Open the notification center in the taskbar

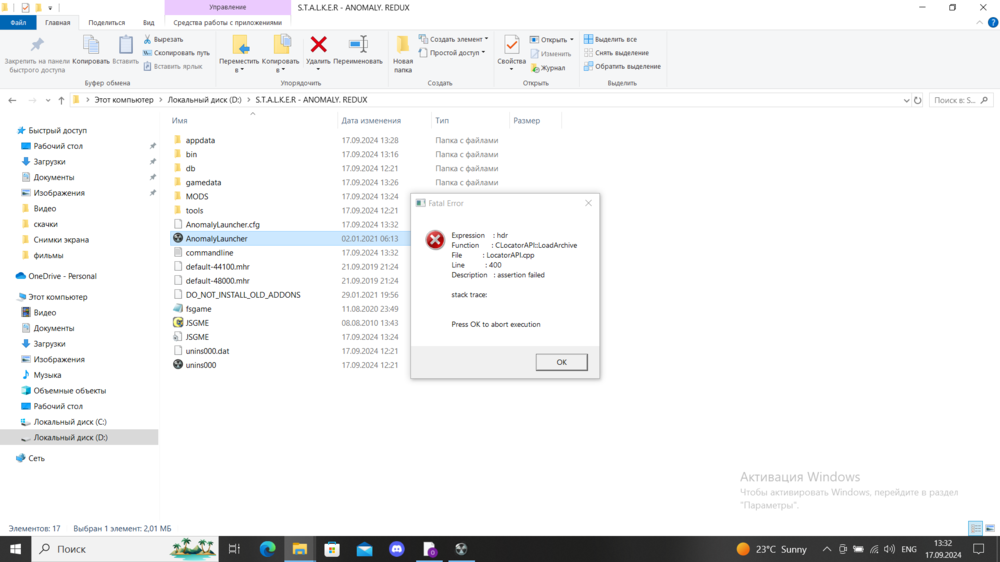pos(979,549)
